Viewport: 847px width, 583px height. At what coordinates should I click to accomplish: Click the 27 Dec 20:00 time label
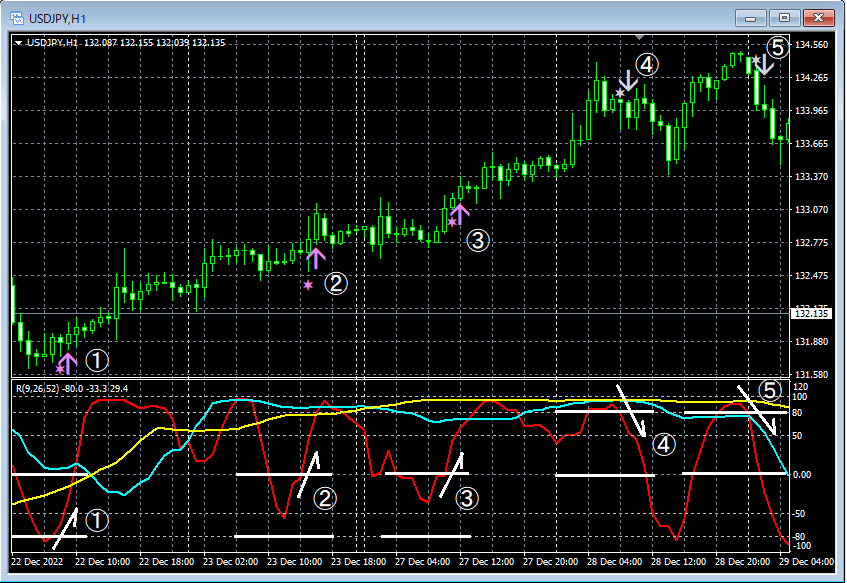click(550, 562)
